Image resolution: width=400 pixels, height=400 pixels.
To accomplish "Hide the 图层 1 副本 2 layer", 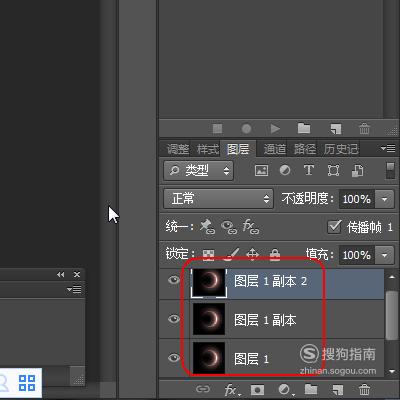I will pos(174,280).
